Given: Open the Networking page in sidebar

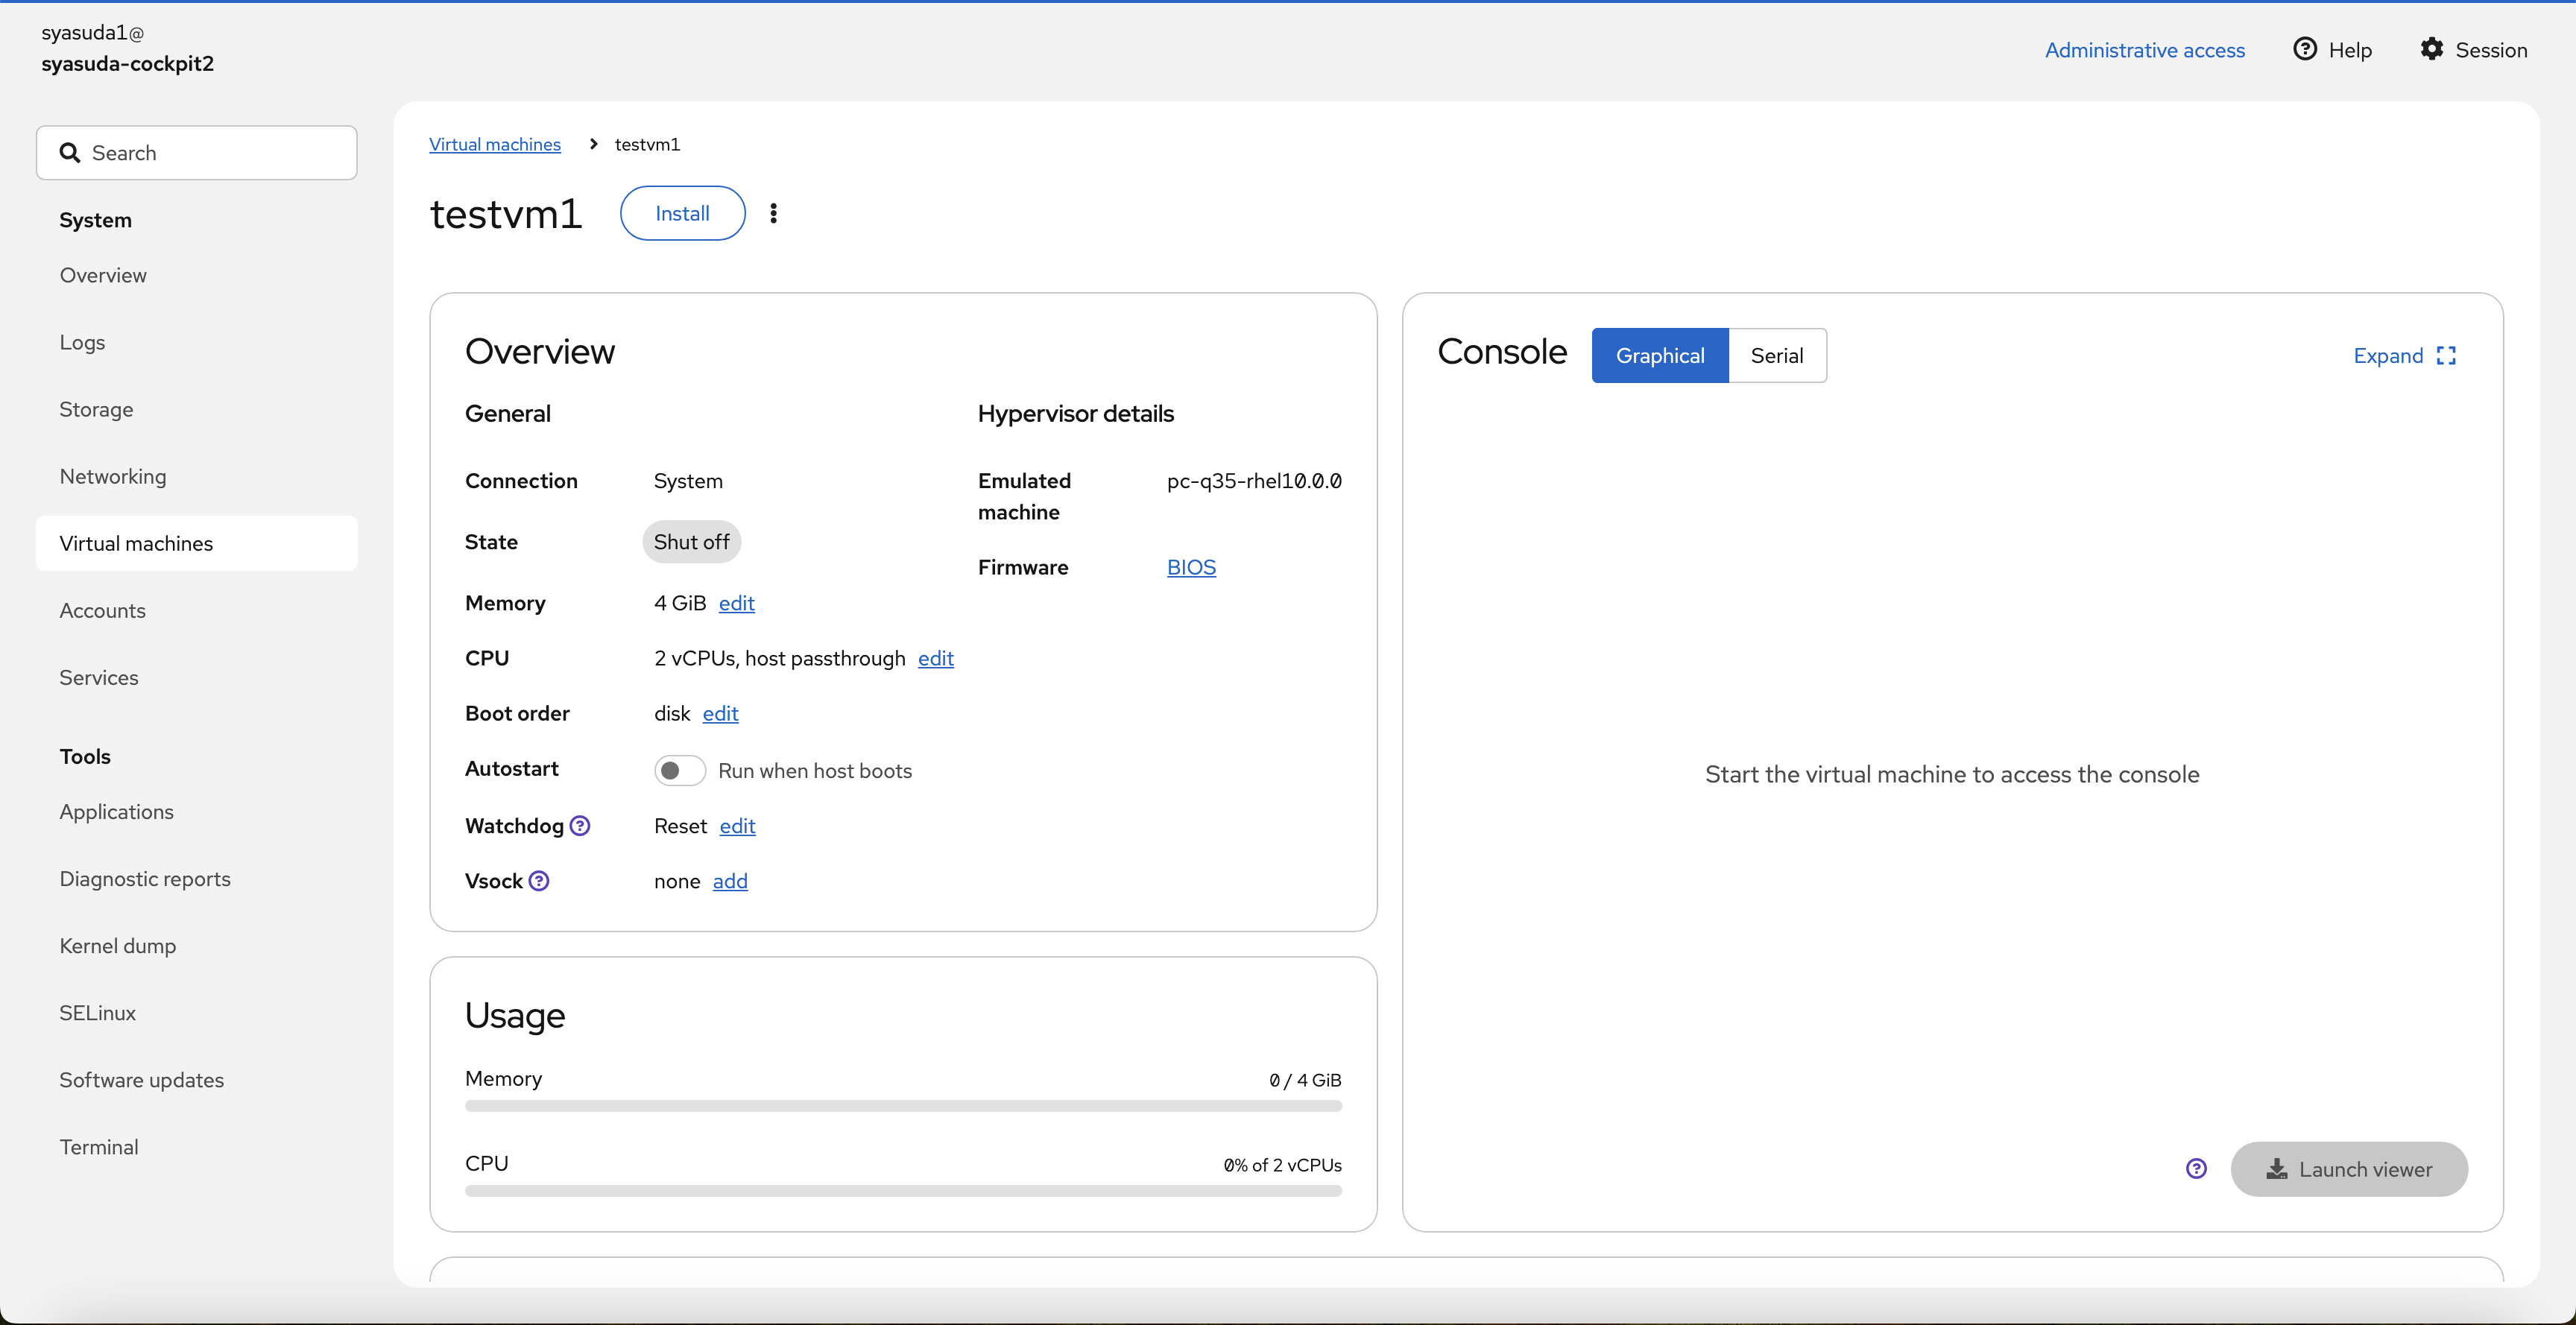Looking at the screenshot, I should tap(113, 476).
